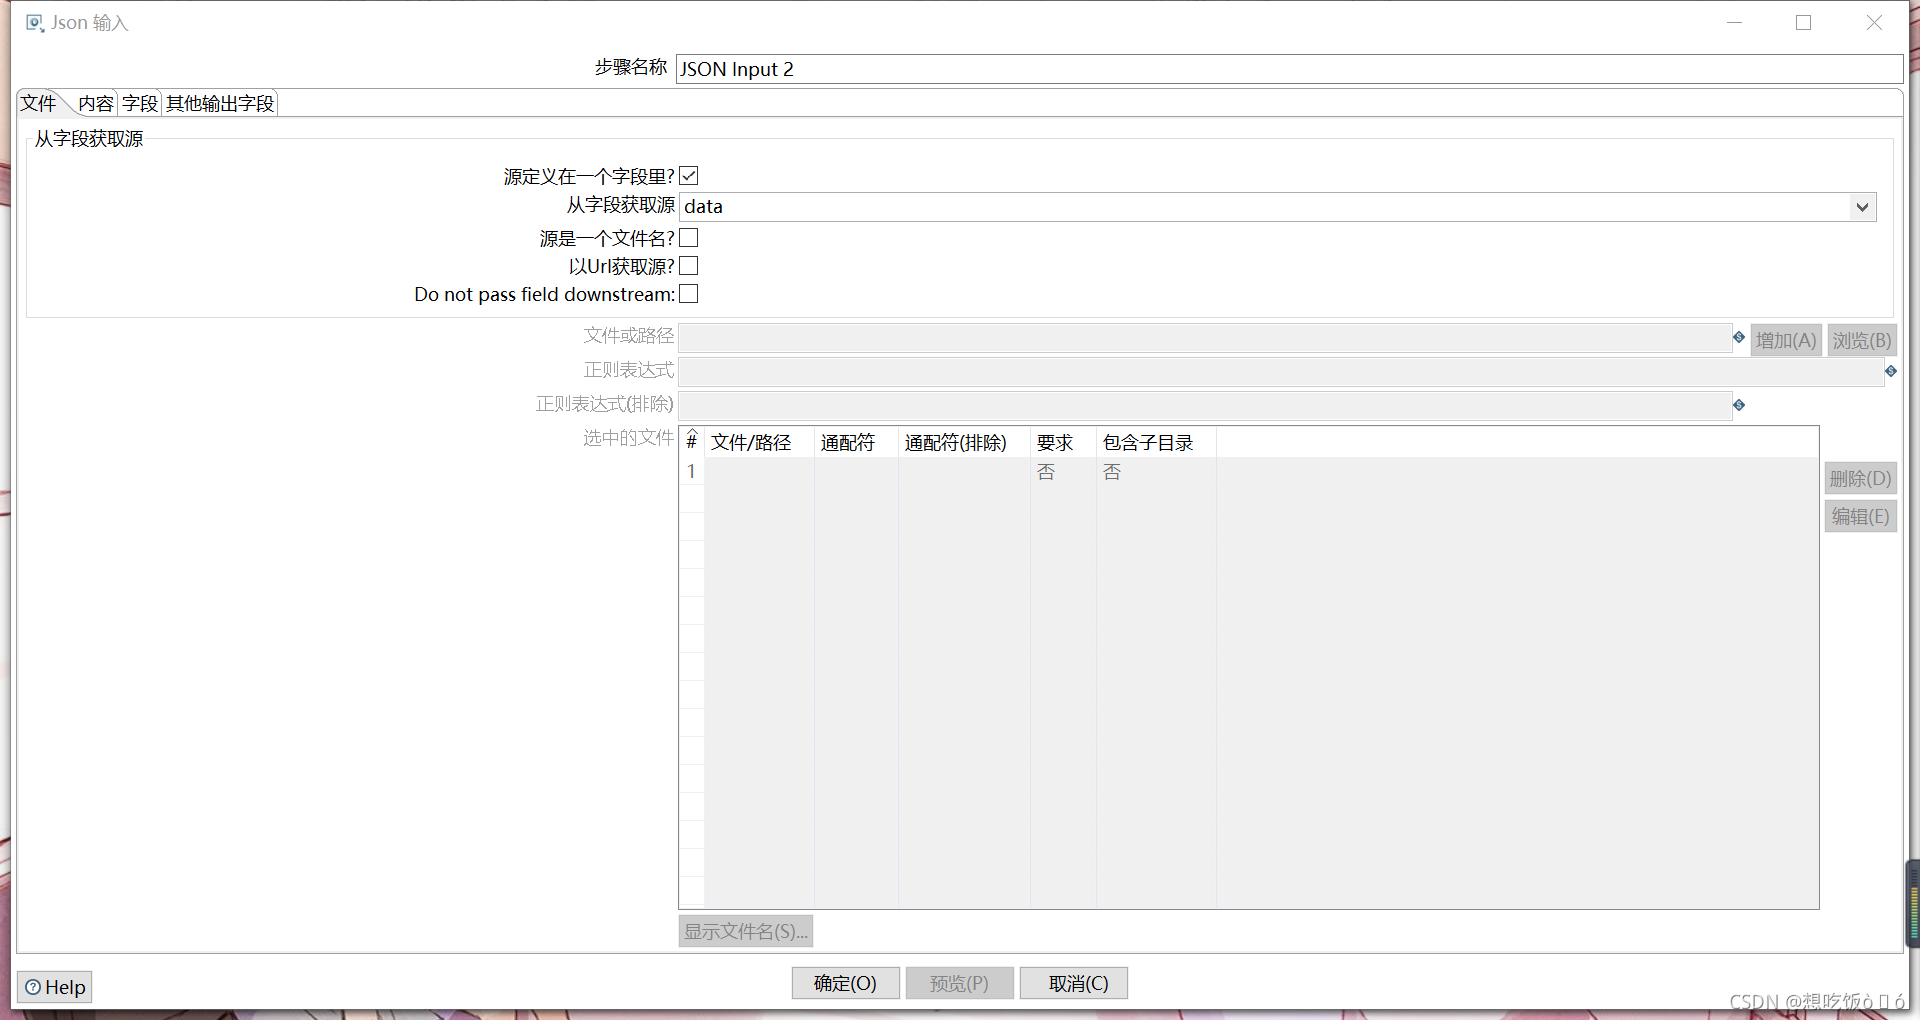Open the Help button
1920x1020 pixels.
[55, 987]
